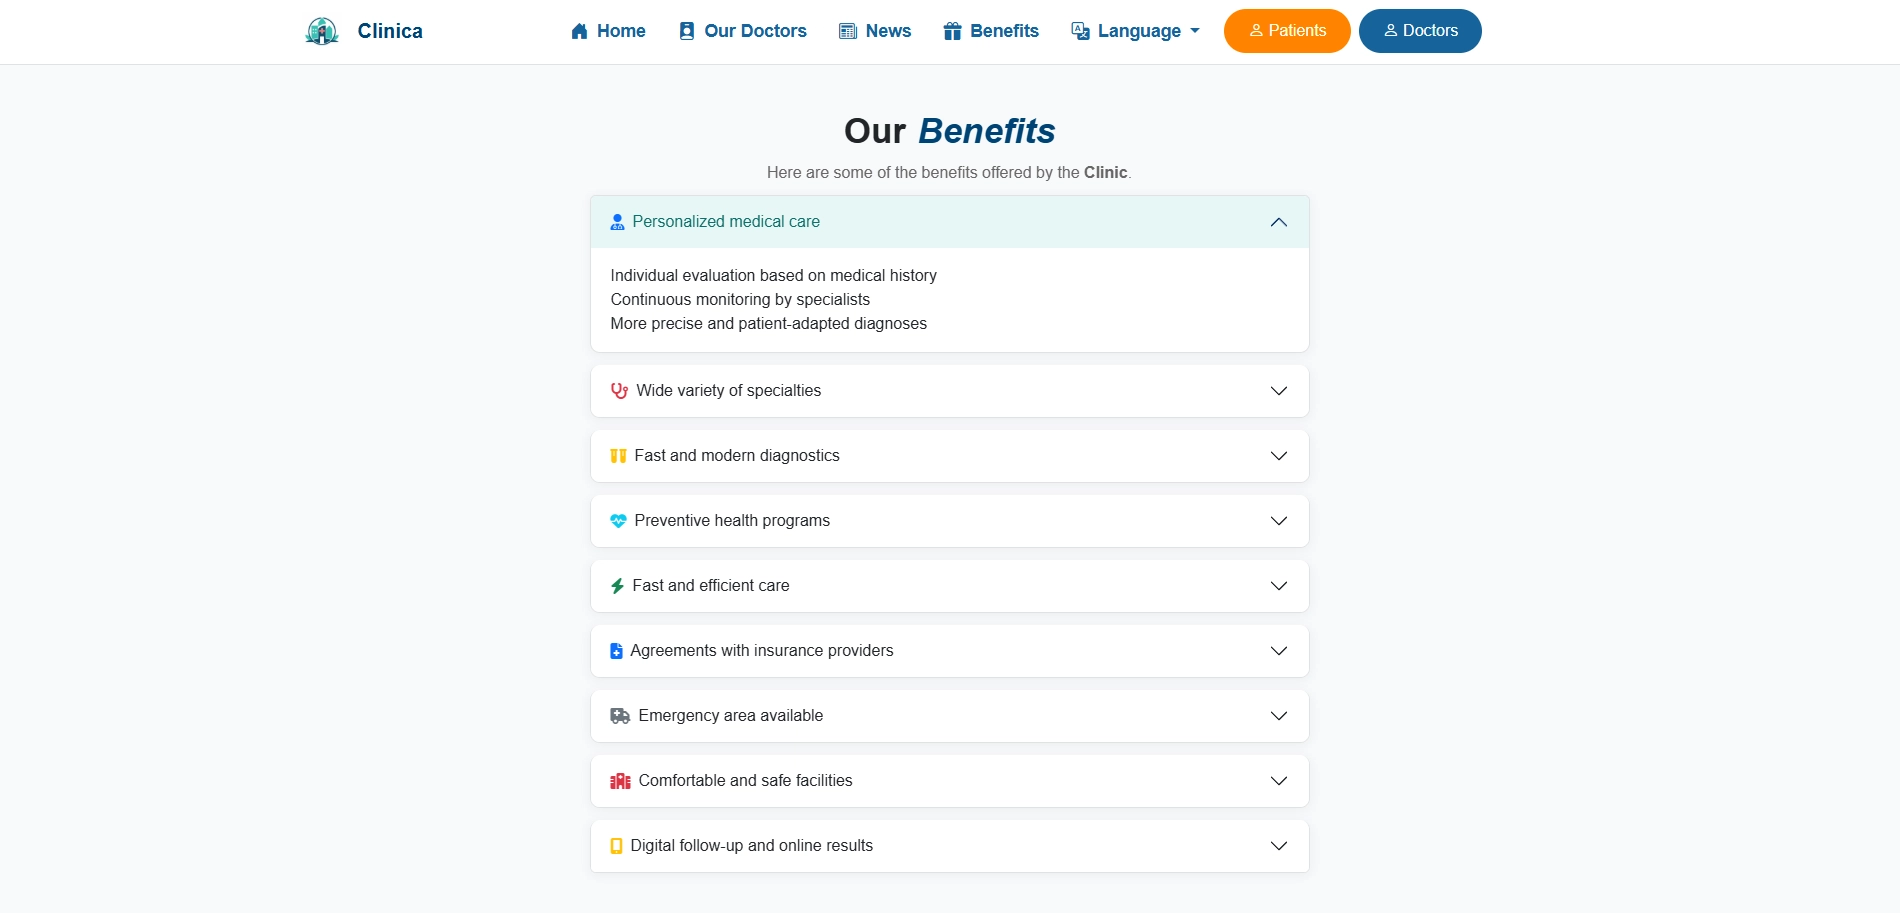Expand Emergency area available section
The width and height of the screenshot is (1900, 913).
coord(1278,716)
